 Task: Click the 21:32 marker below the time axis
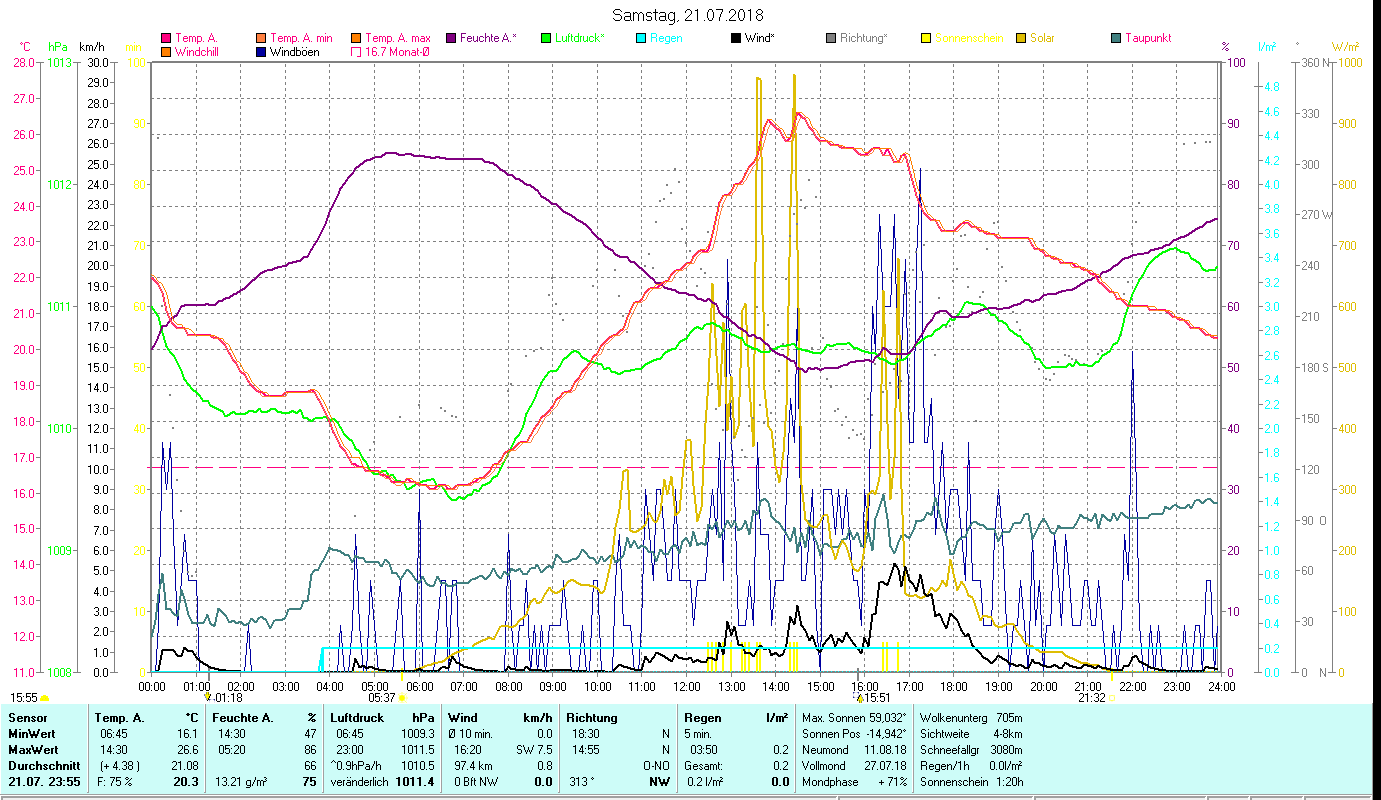pyautogui.click(x=1091, y=698)
